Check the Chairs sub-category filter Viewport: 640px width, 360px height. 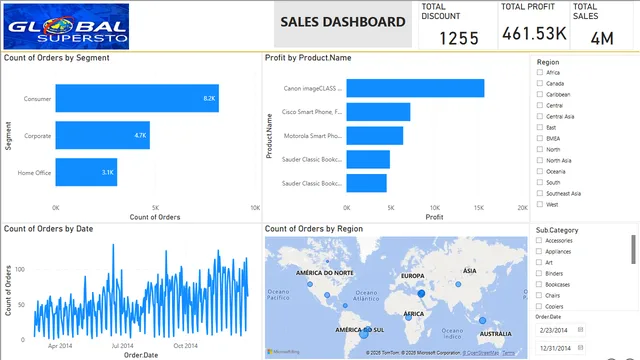[539, 295]
